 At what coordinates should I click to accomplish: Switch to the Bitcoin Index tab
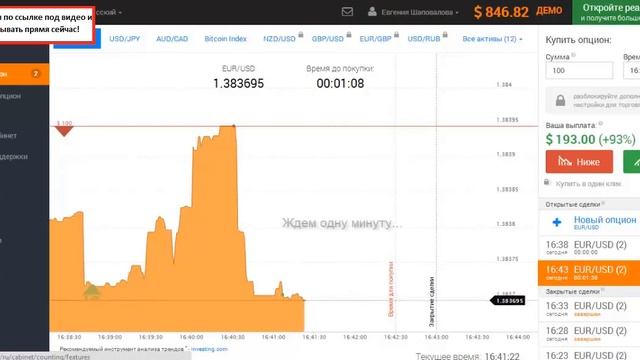[225, 39]
